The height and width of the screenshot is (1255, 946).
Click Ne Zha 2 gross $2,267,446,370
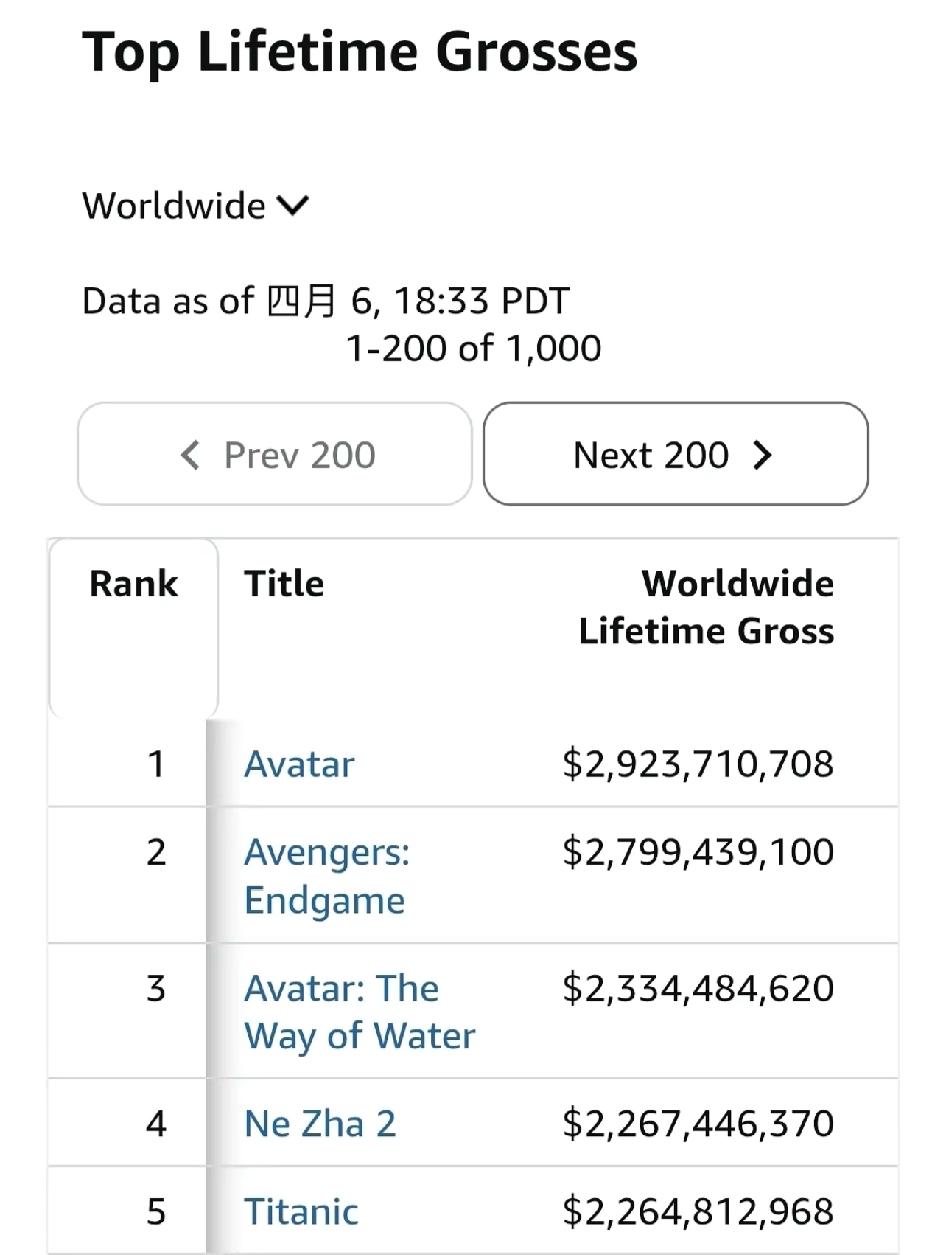pyautogui.click(x=698, y=1124)
